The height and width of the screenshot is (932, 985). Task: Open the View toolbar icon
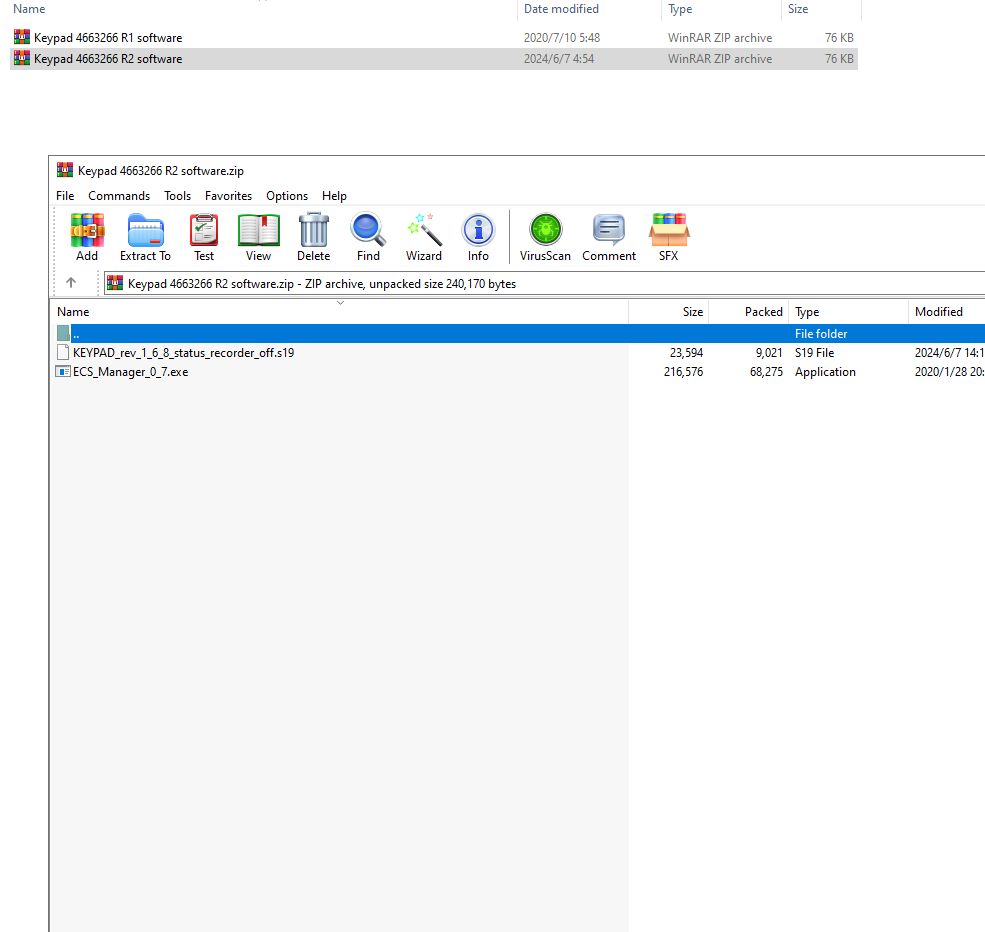258,230
